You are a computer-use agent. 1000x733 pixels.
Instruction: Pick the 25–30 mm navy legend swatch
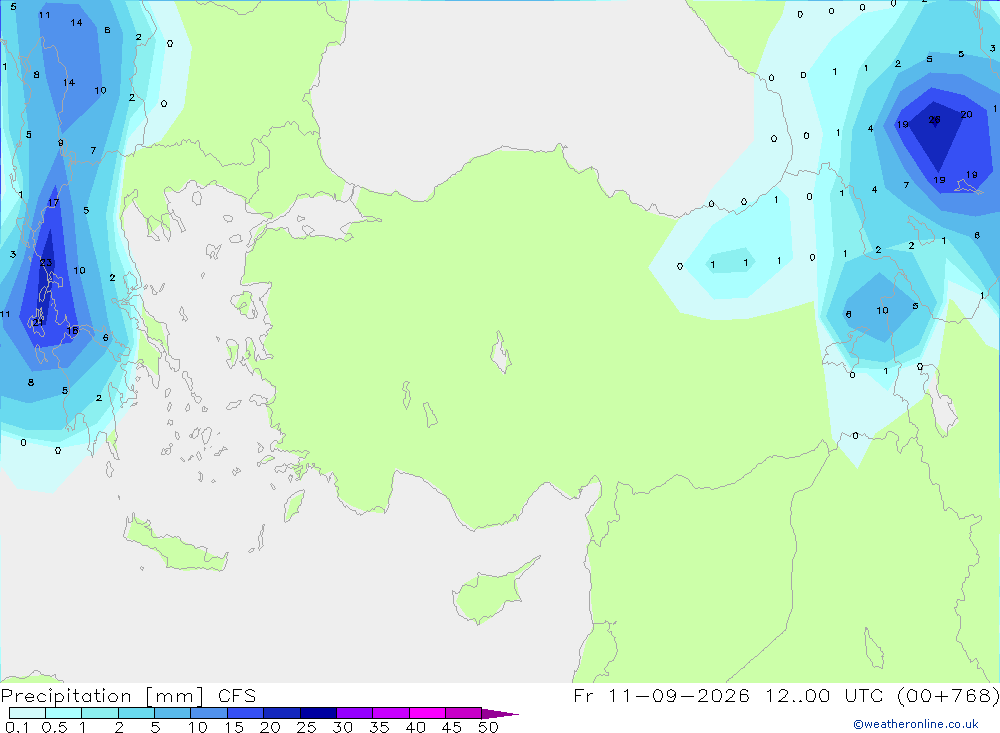pos(318,713)
